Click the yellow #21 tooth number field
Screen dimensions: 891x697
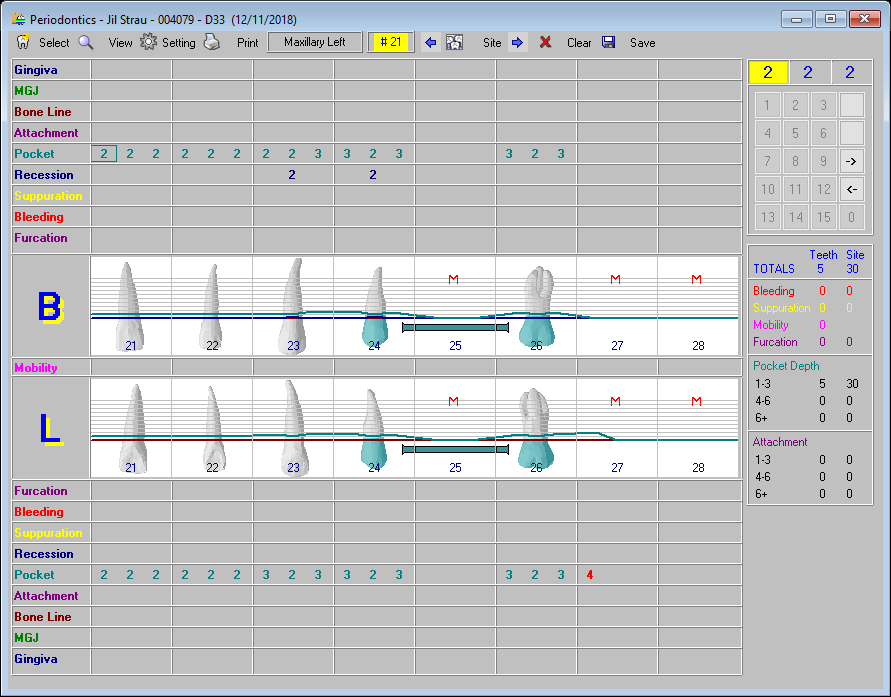[390, 42]
